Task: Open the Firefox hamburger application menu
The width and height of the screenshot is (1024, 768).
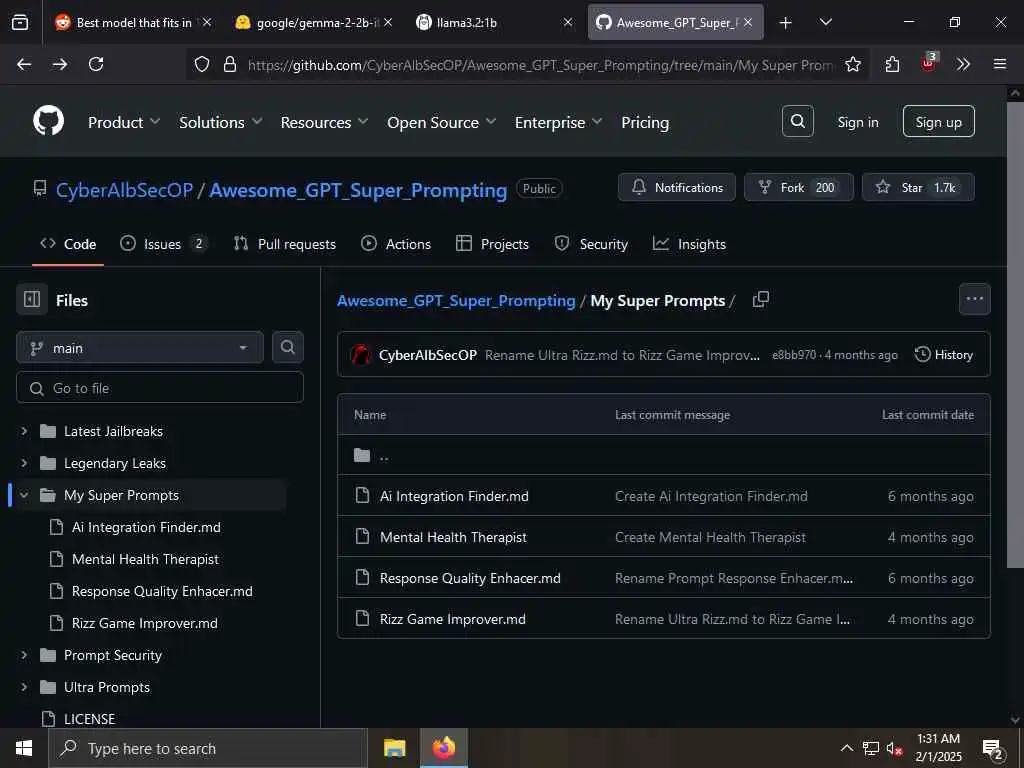Action: [x=999, y=64]
